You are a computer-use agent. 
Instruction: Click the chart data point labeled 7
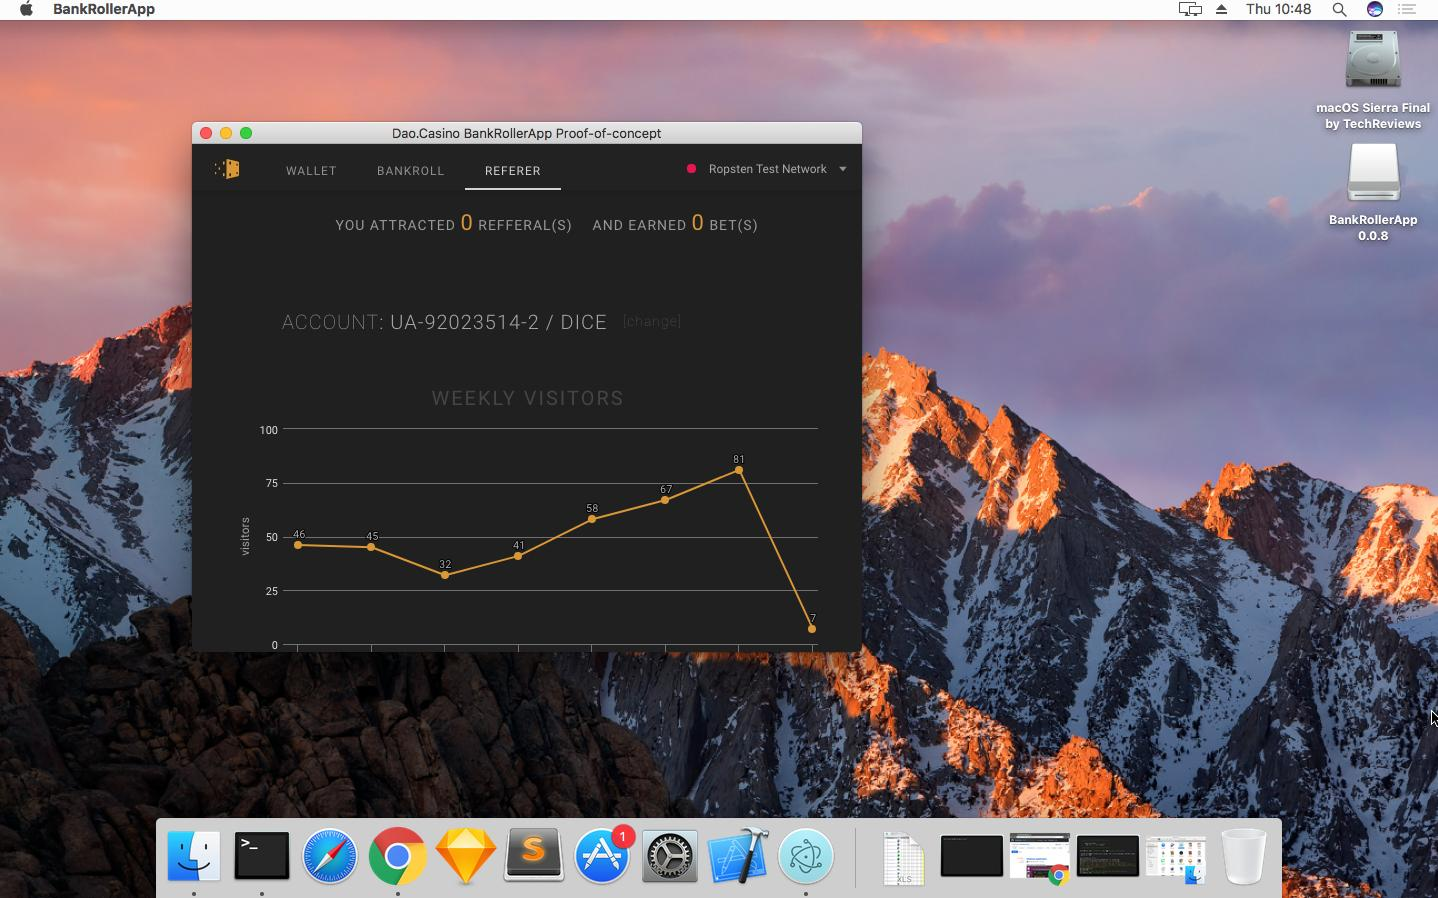tap(812, 629)
